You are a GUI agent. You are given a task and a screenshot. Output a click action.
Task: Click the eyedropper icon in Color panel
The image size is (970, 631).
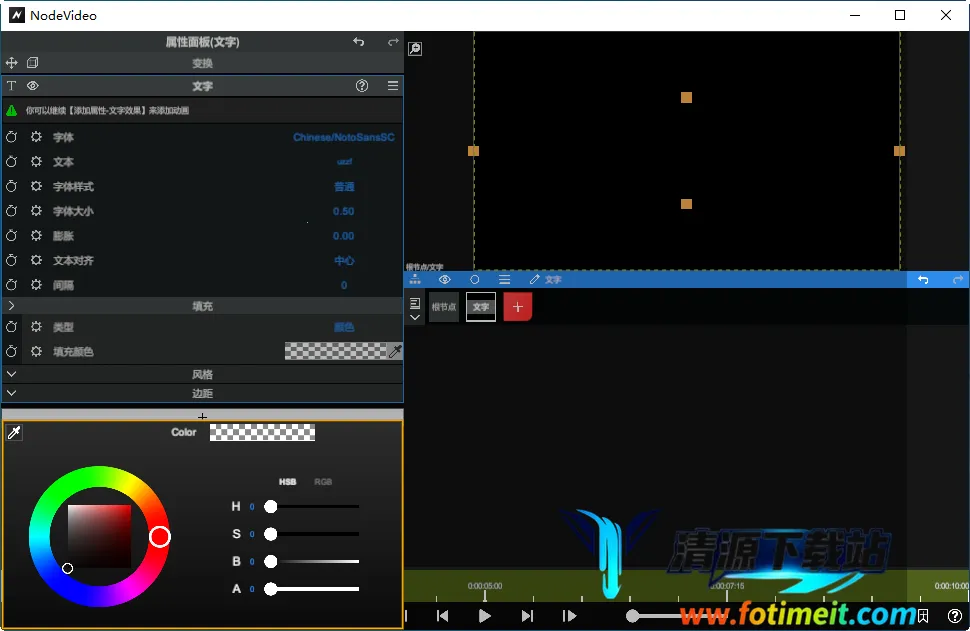(x=14, y=432)
